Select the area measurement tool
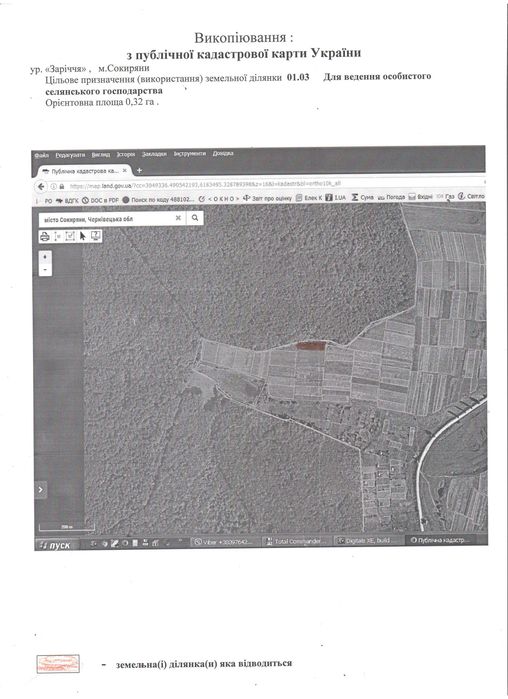The image size is (508, 699). (70, 236)
